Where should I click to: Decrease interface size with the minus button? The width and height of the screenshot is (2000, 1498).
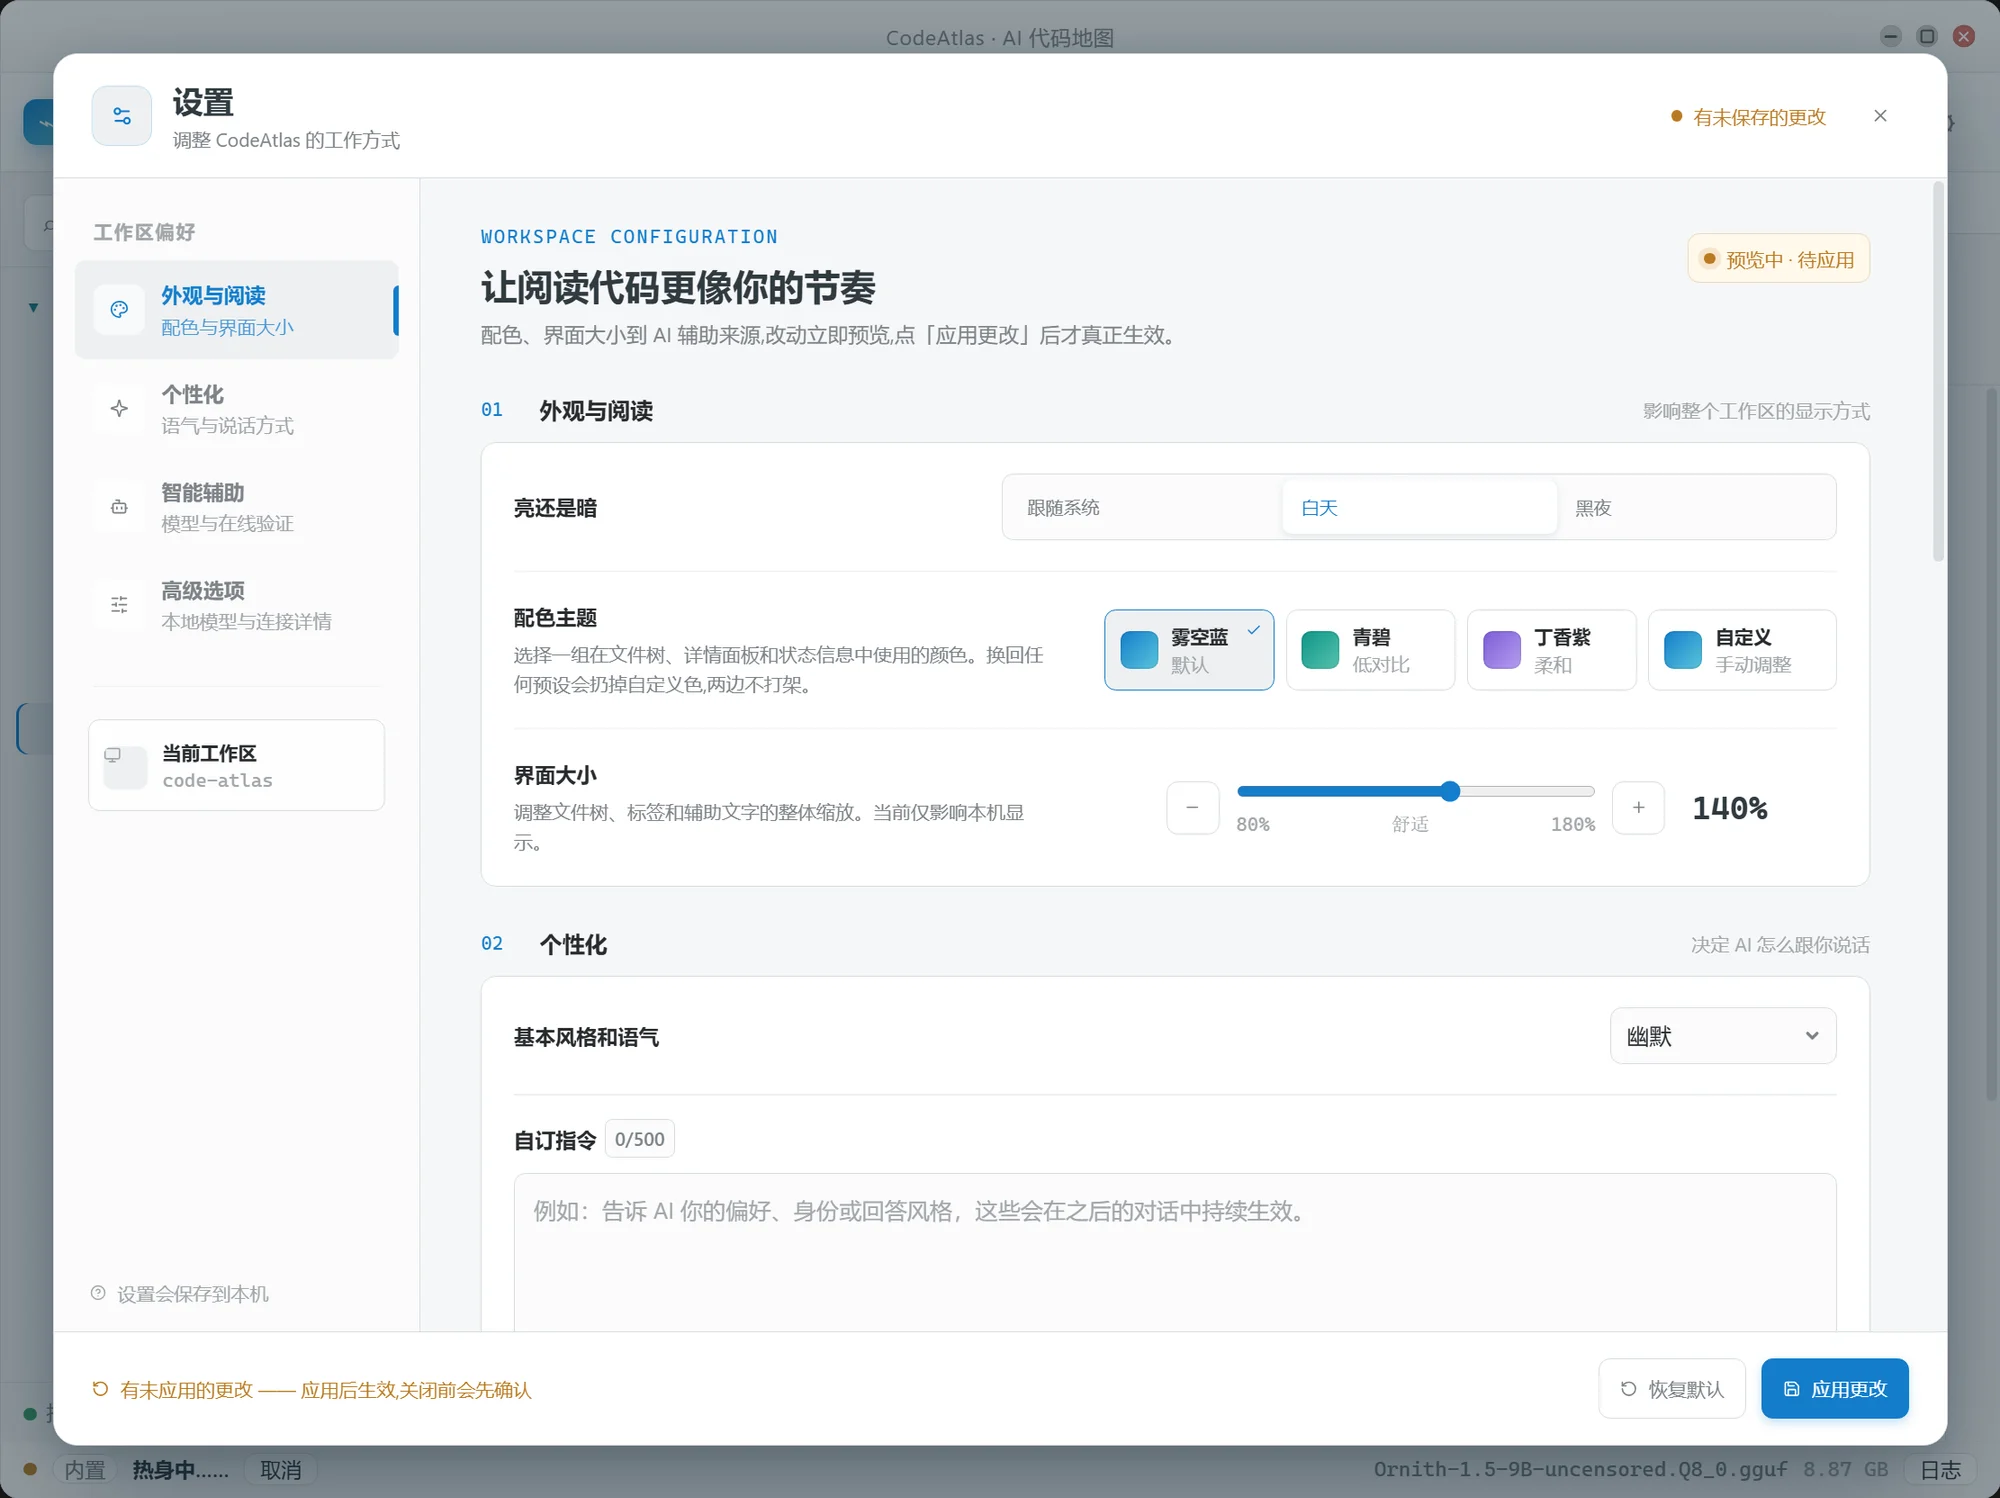[x=1192, y=807]
